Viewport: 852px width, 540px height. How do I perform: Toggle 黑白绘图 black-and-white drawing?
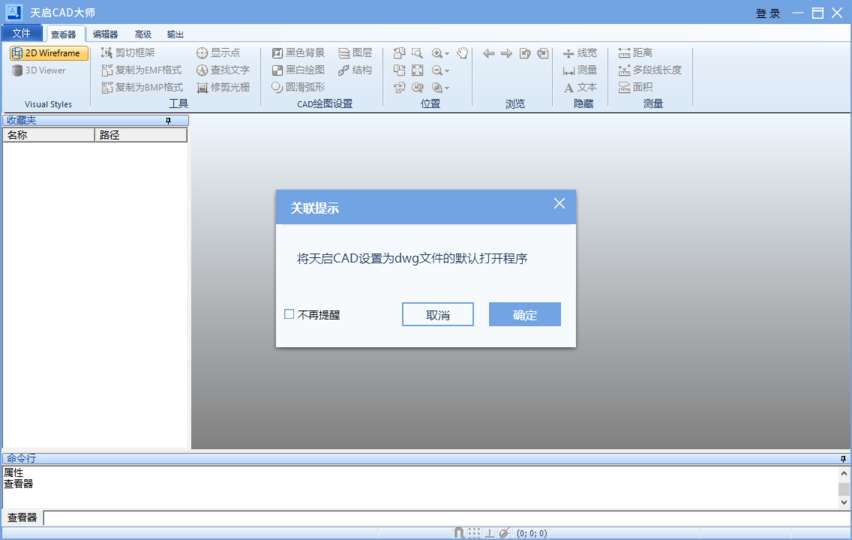pyautogui.click(x=298, y=70)
